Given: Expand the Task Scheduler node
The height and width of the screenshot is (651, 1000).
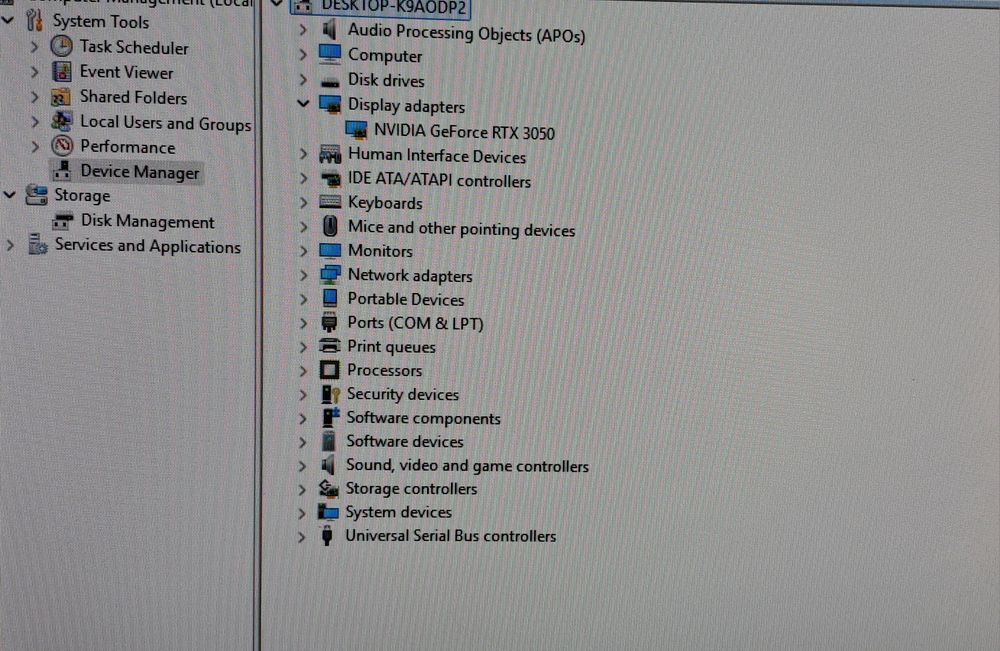Looking at the screenshot, I should point(35,47).
